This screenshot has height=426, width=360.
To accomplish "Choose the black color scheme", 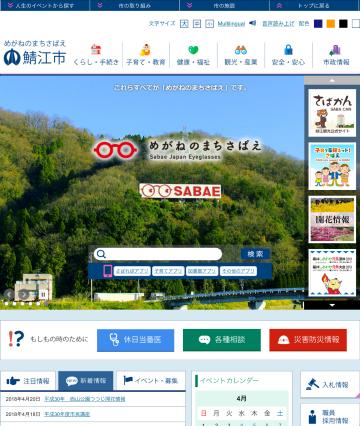I will [343, 24].
